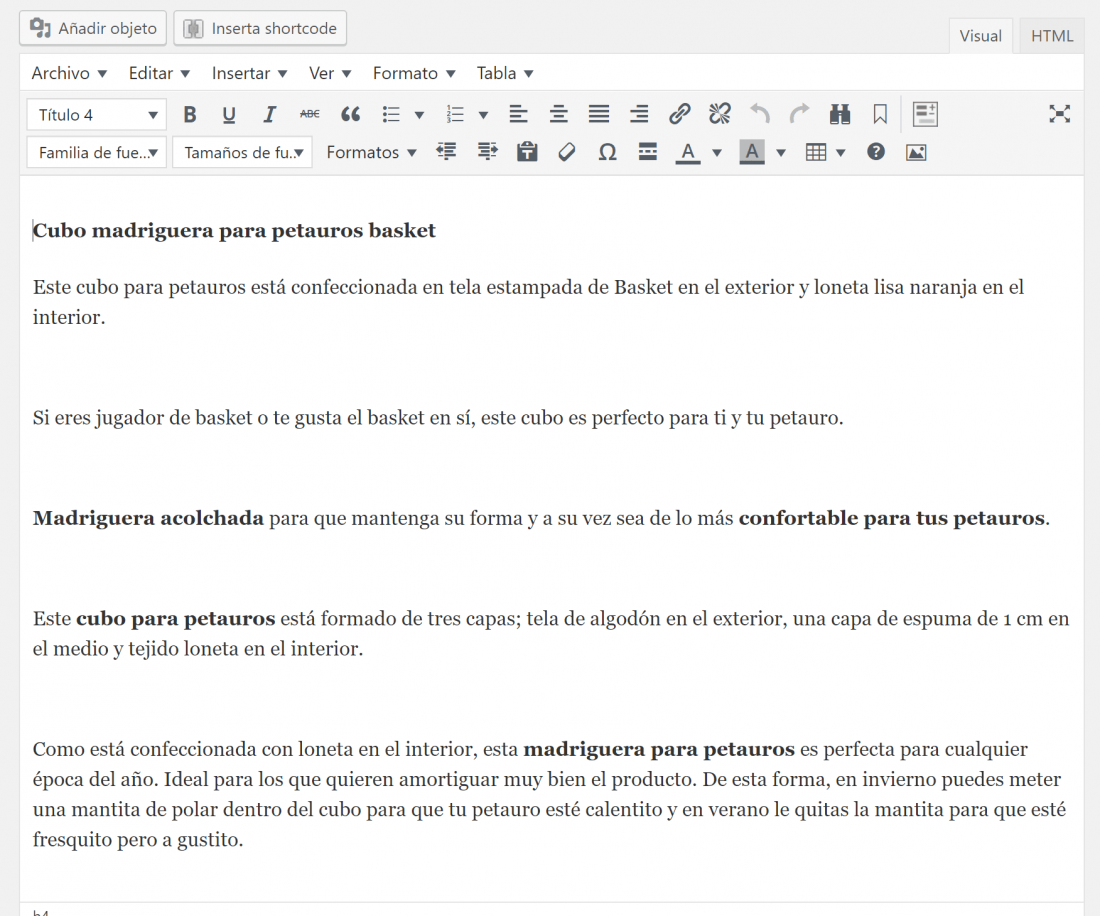Insert or edit a link
This screenshot has height=916, width=1100.
pos(679,114)
